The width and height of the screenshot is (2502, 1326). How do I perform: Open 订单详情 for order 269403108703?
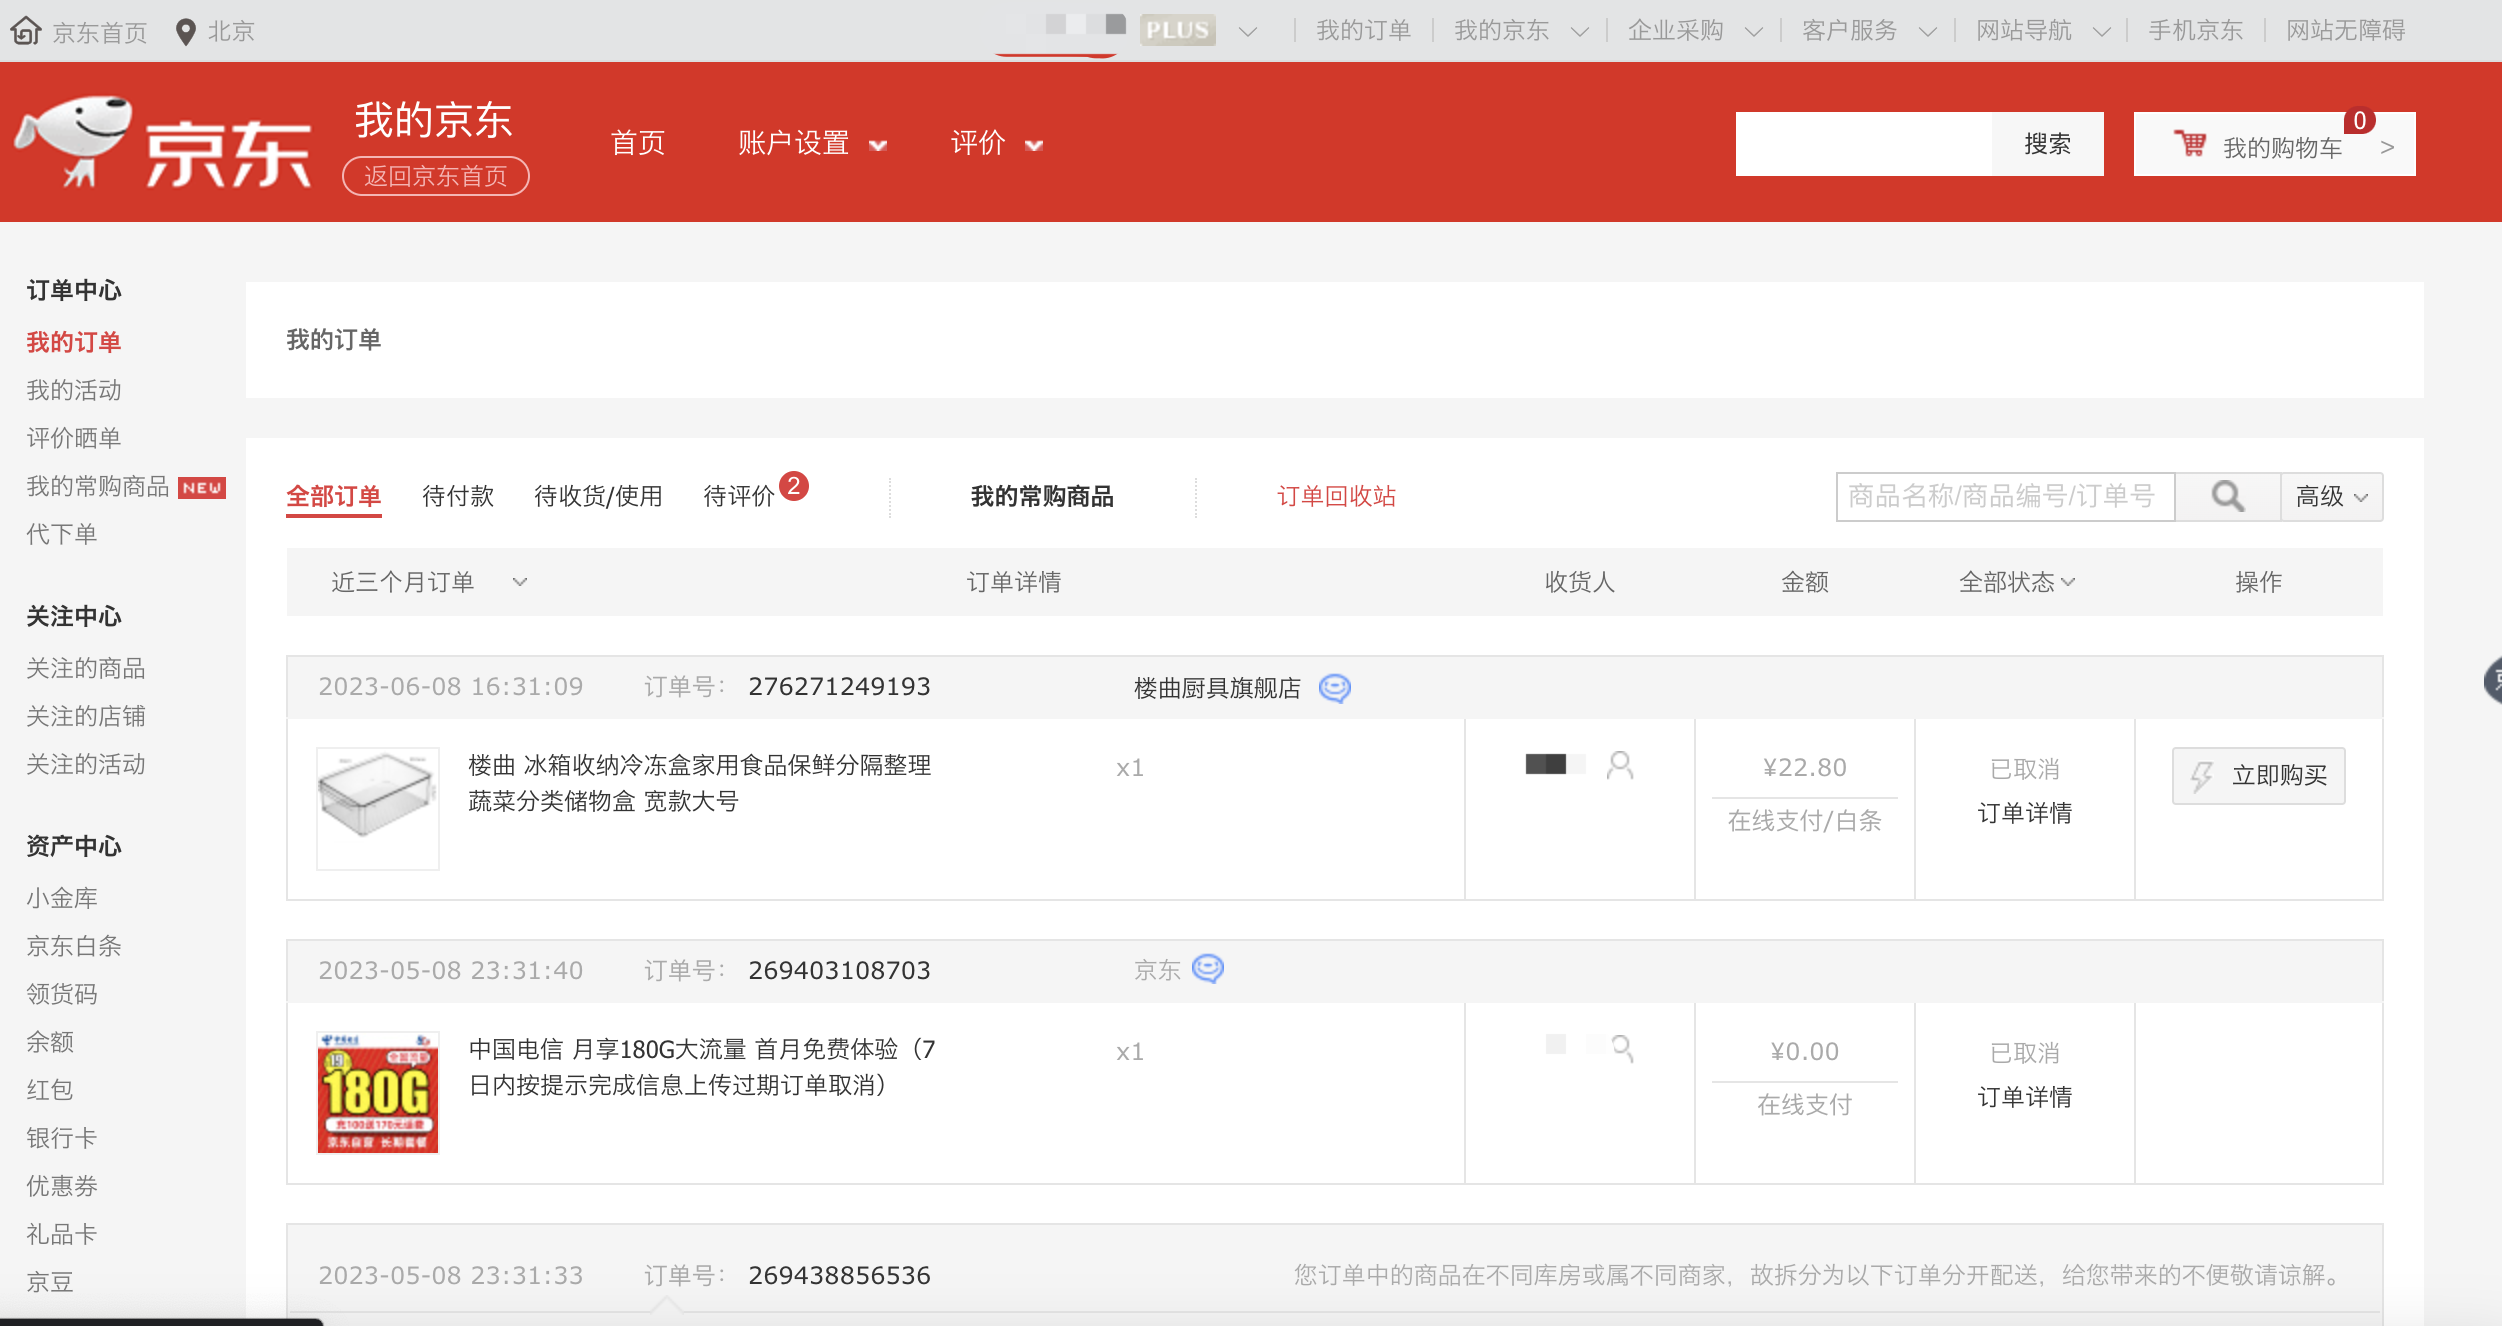pyautogui.click(x=2025, y=1097)
